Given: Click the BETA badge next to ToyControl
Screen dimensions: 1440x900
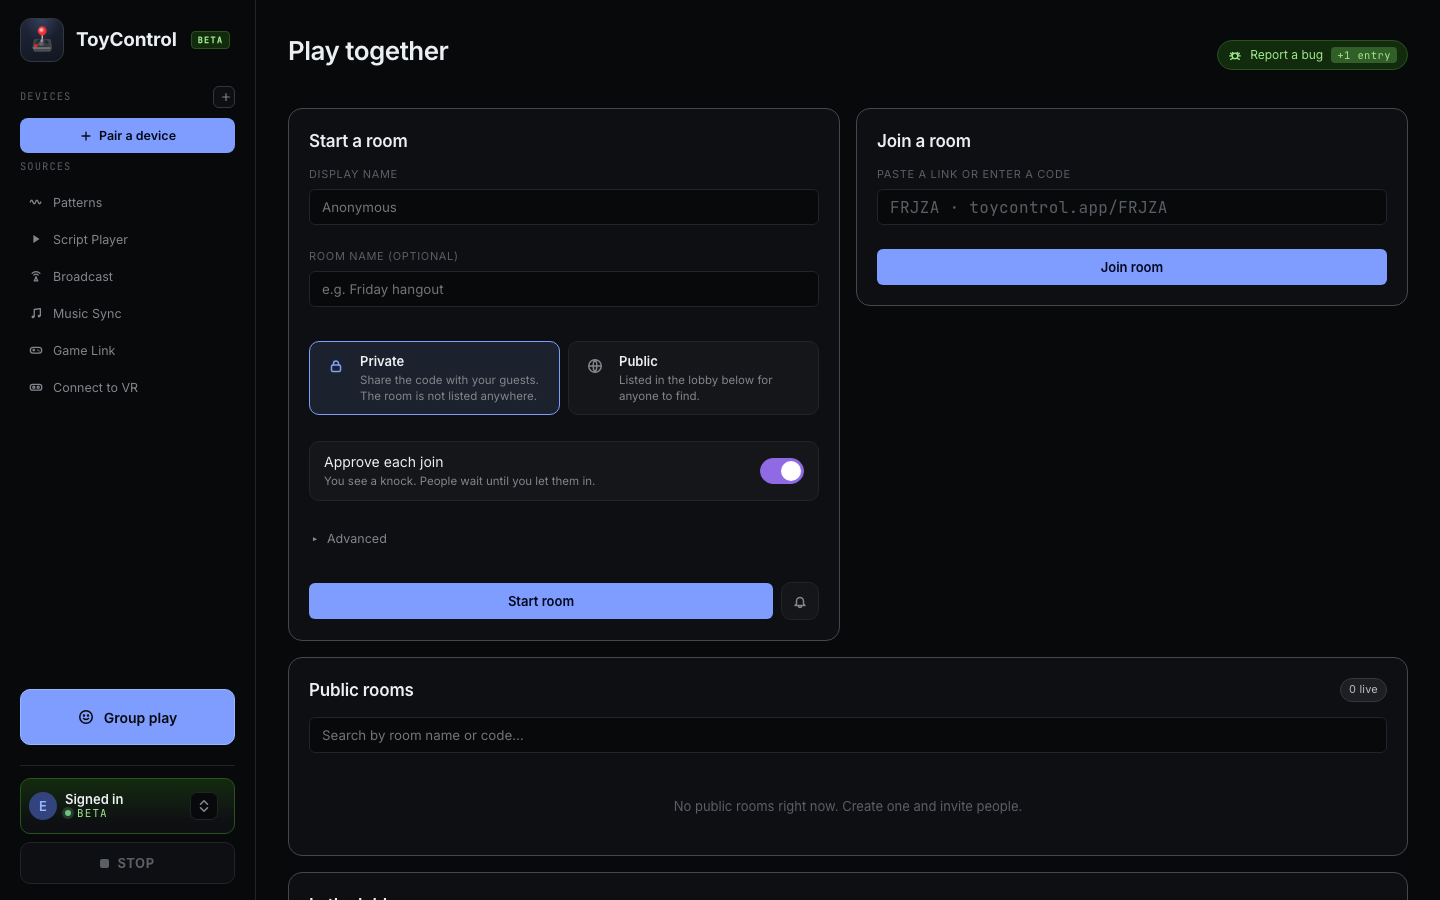Looking at the screenshot, I should pyautogui.click(x=210, y=40).
